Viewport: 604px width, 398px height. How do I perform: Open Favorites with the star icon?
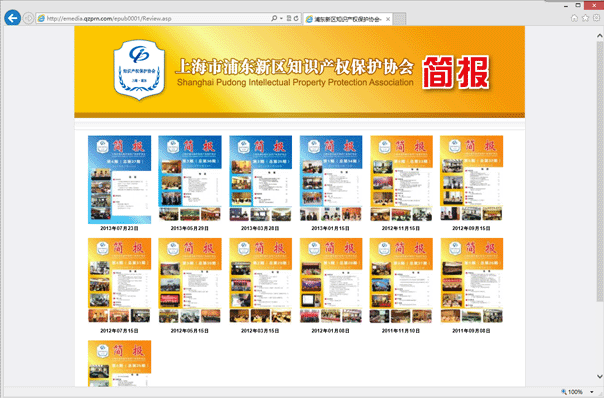point(585,18)
